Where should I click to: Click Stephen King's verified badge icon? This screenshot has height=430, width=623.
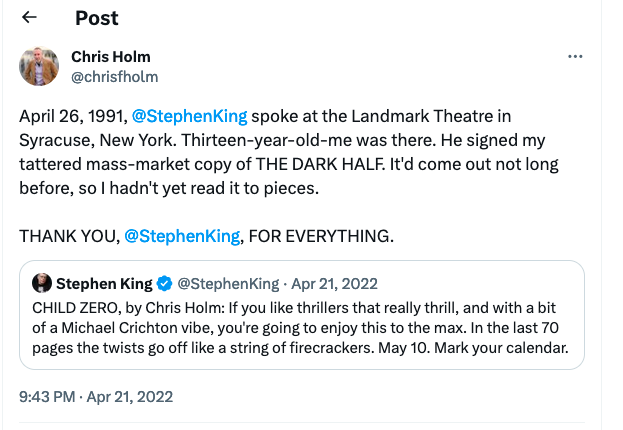(164, 284)
